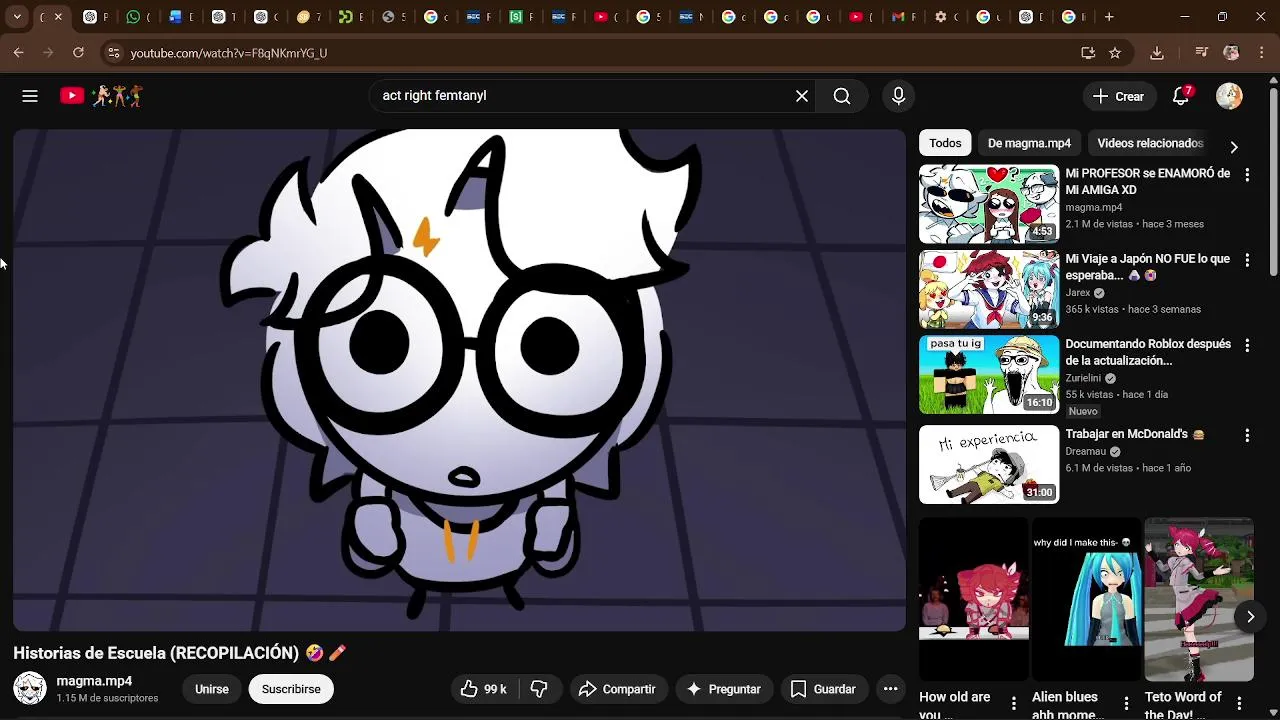
Task: Open the How old are you short thumbnail
Action: point(974,599)
